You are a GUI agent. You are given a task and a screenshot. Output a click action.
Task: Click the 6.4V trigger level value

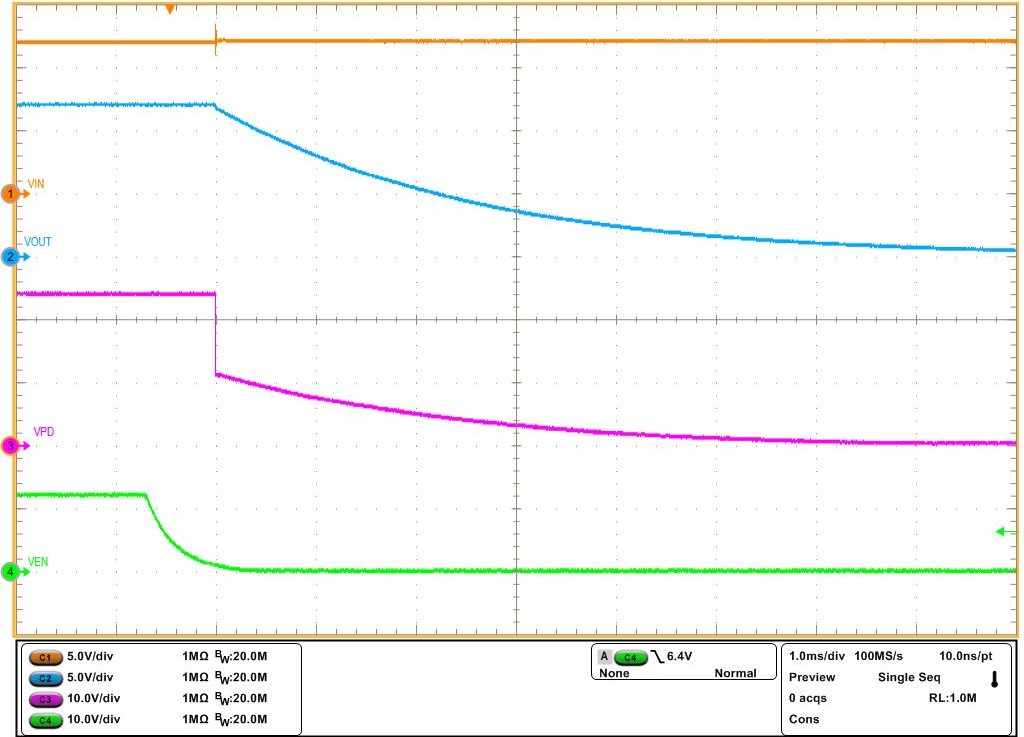click(x=681, y=656)
